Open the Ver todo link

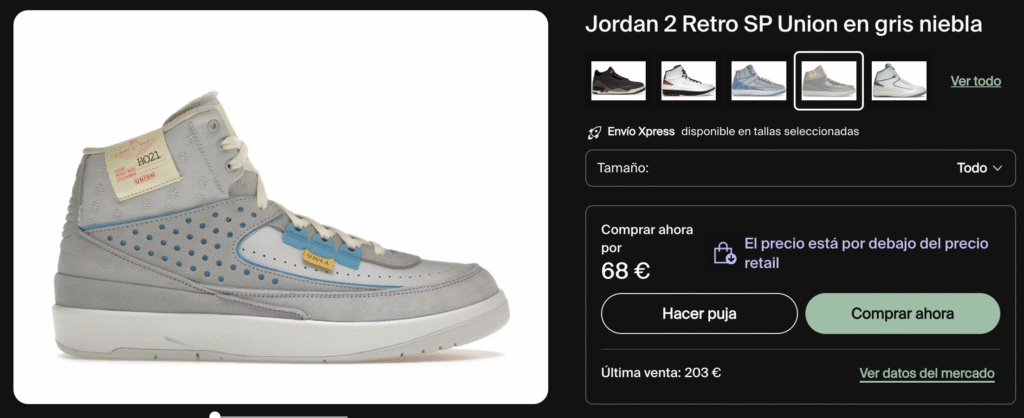(976, 82)
